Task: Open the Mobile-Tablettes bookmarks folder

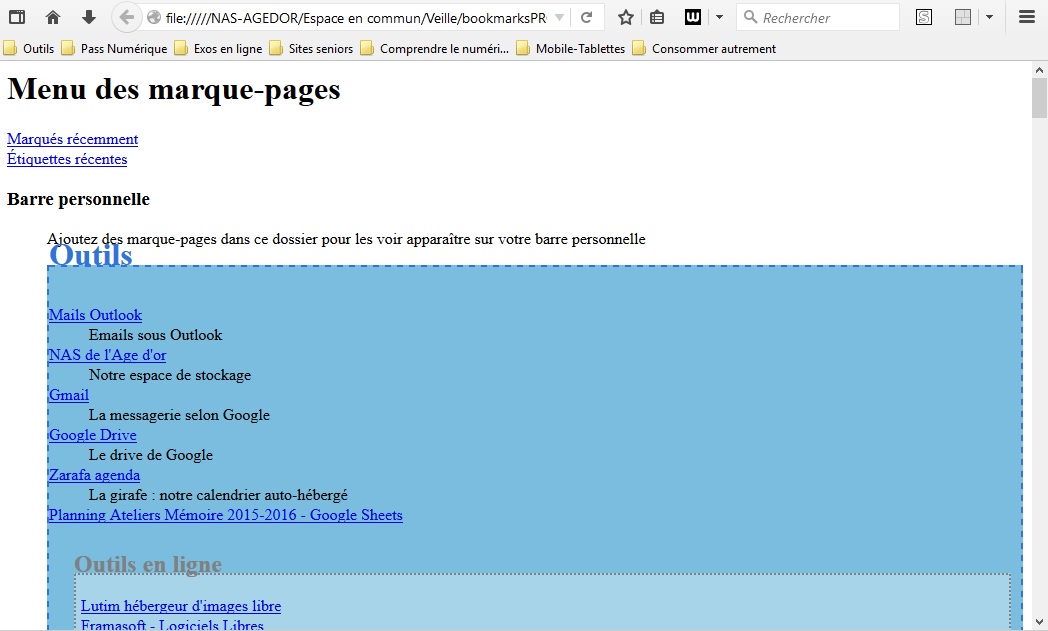Action: point(580,47)
